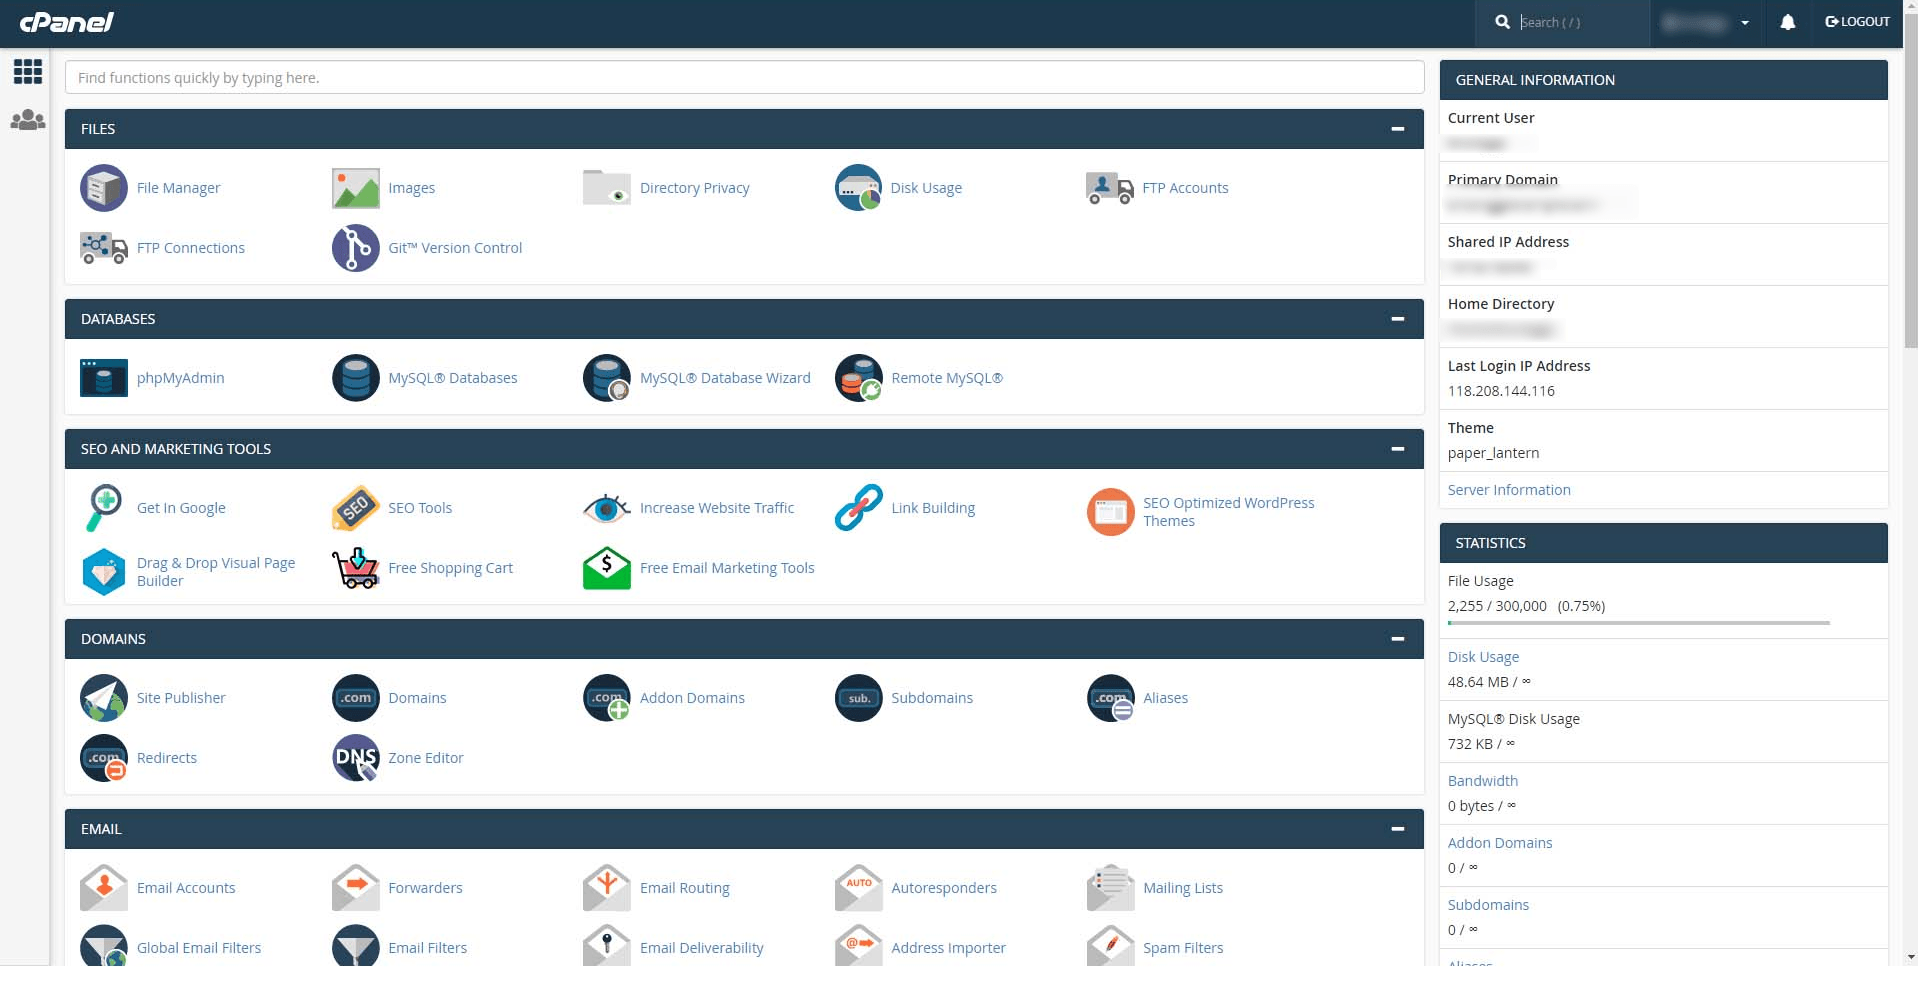The height and width of the screenshot is (1004, 1918).
Task: Launch the phpMyAdmin icon
Action: click(104, 378)
